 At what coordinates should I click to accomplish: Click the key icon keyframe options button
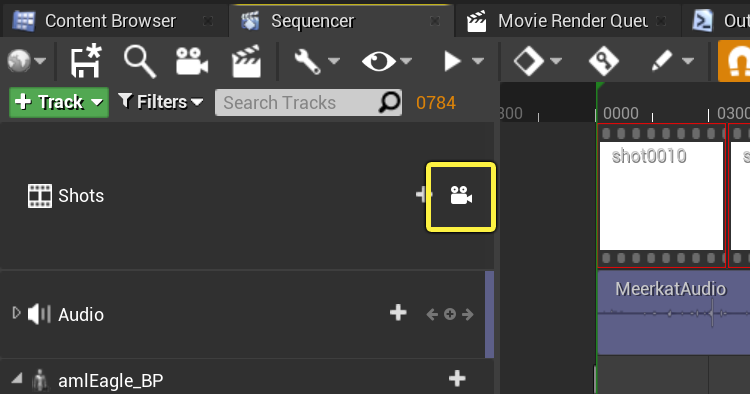tap(604, 61)
